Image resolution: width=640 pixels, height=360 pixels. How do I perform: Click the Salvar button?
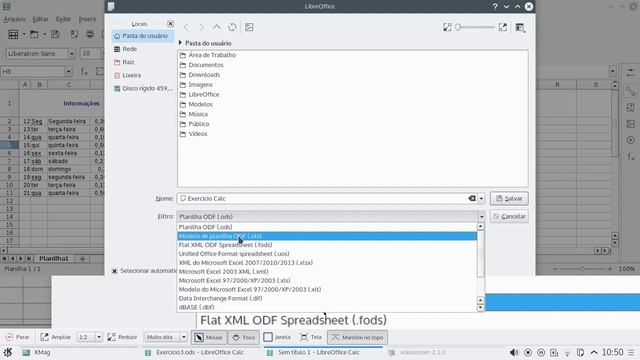point(509,198)
